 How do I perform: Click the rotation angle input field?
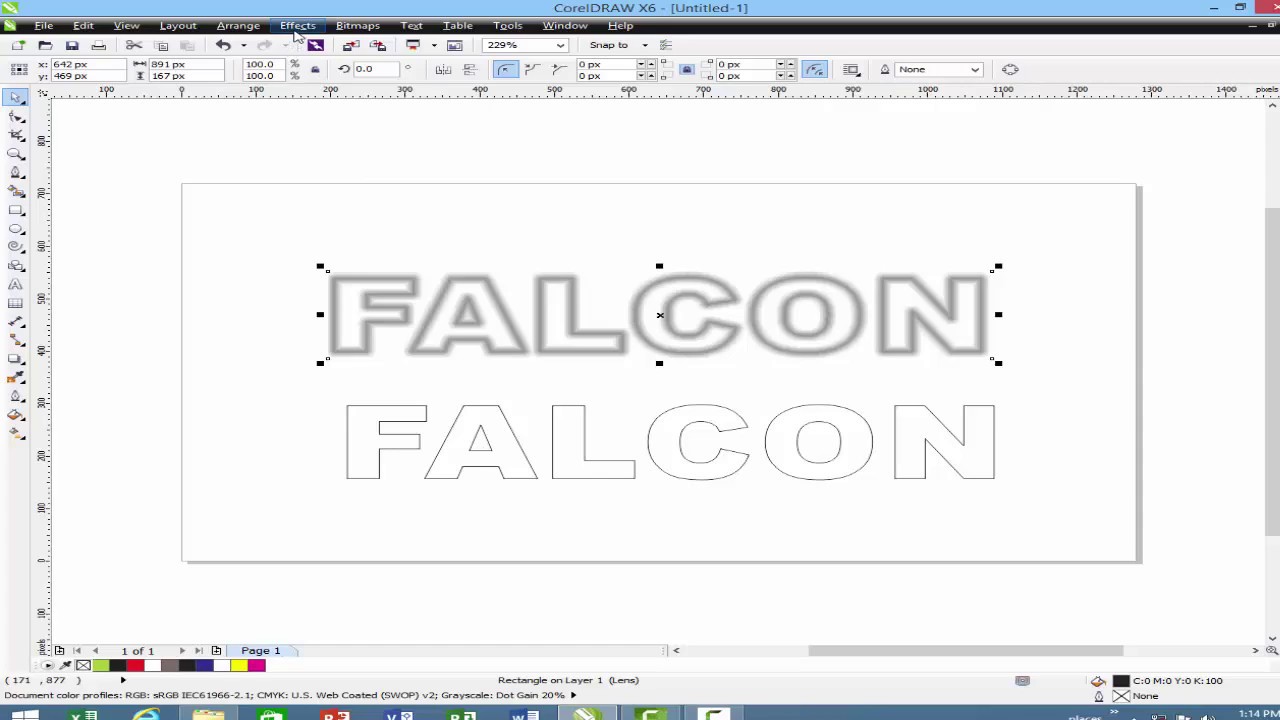coord(375,69)
